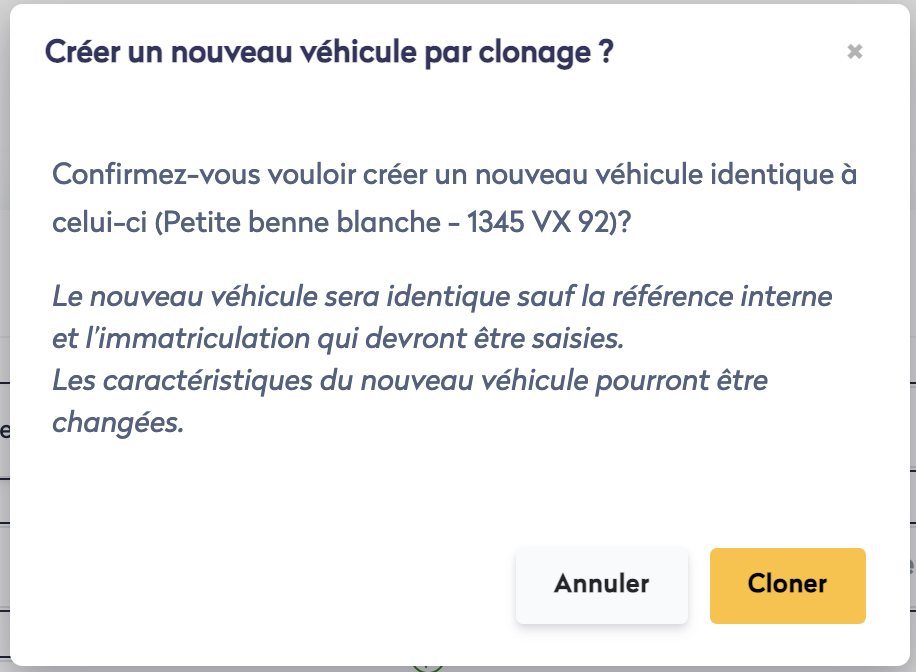Click the yellow Cloner button

coord(787,585)
